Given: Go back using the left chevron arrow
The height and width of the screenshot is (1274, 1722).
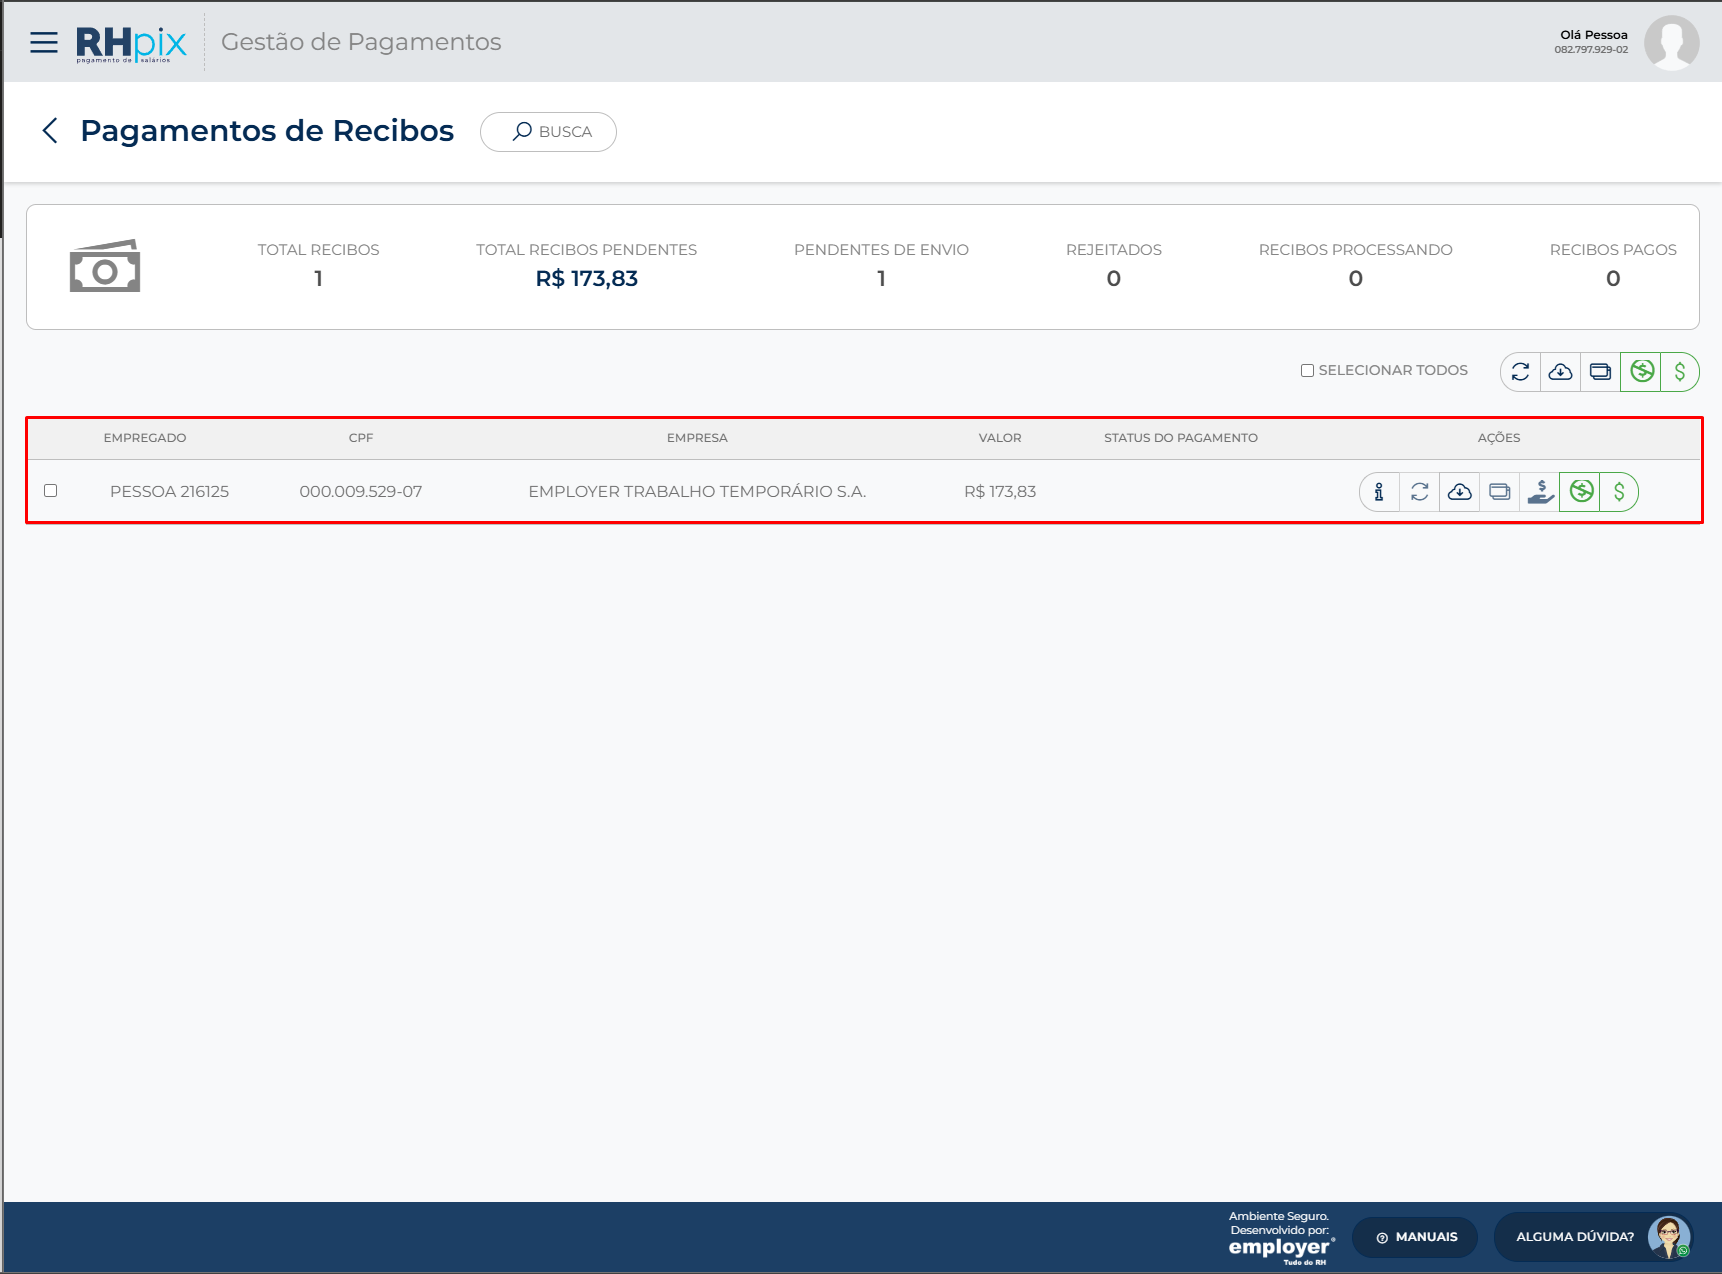Looking at the screenshot, I should click(x=50, y=131).
